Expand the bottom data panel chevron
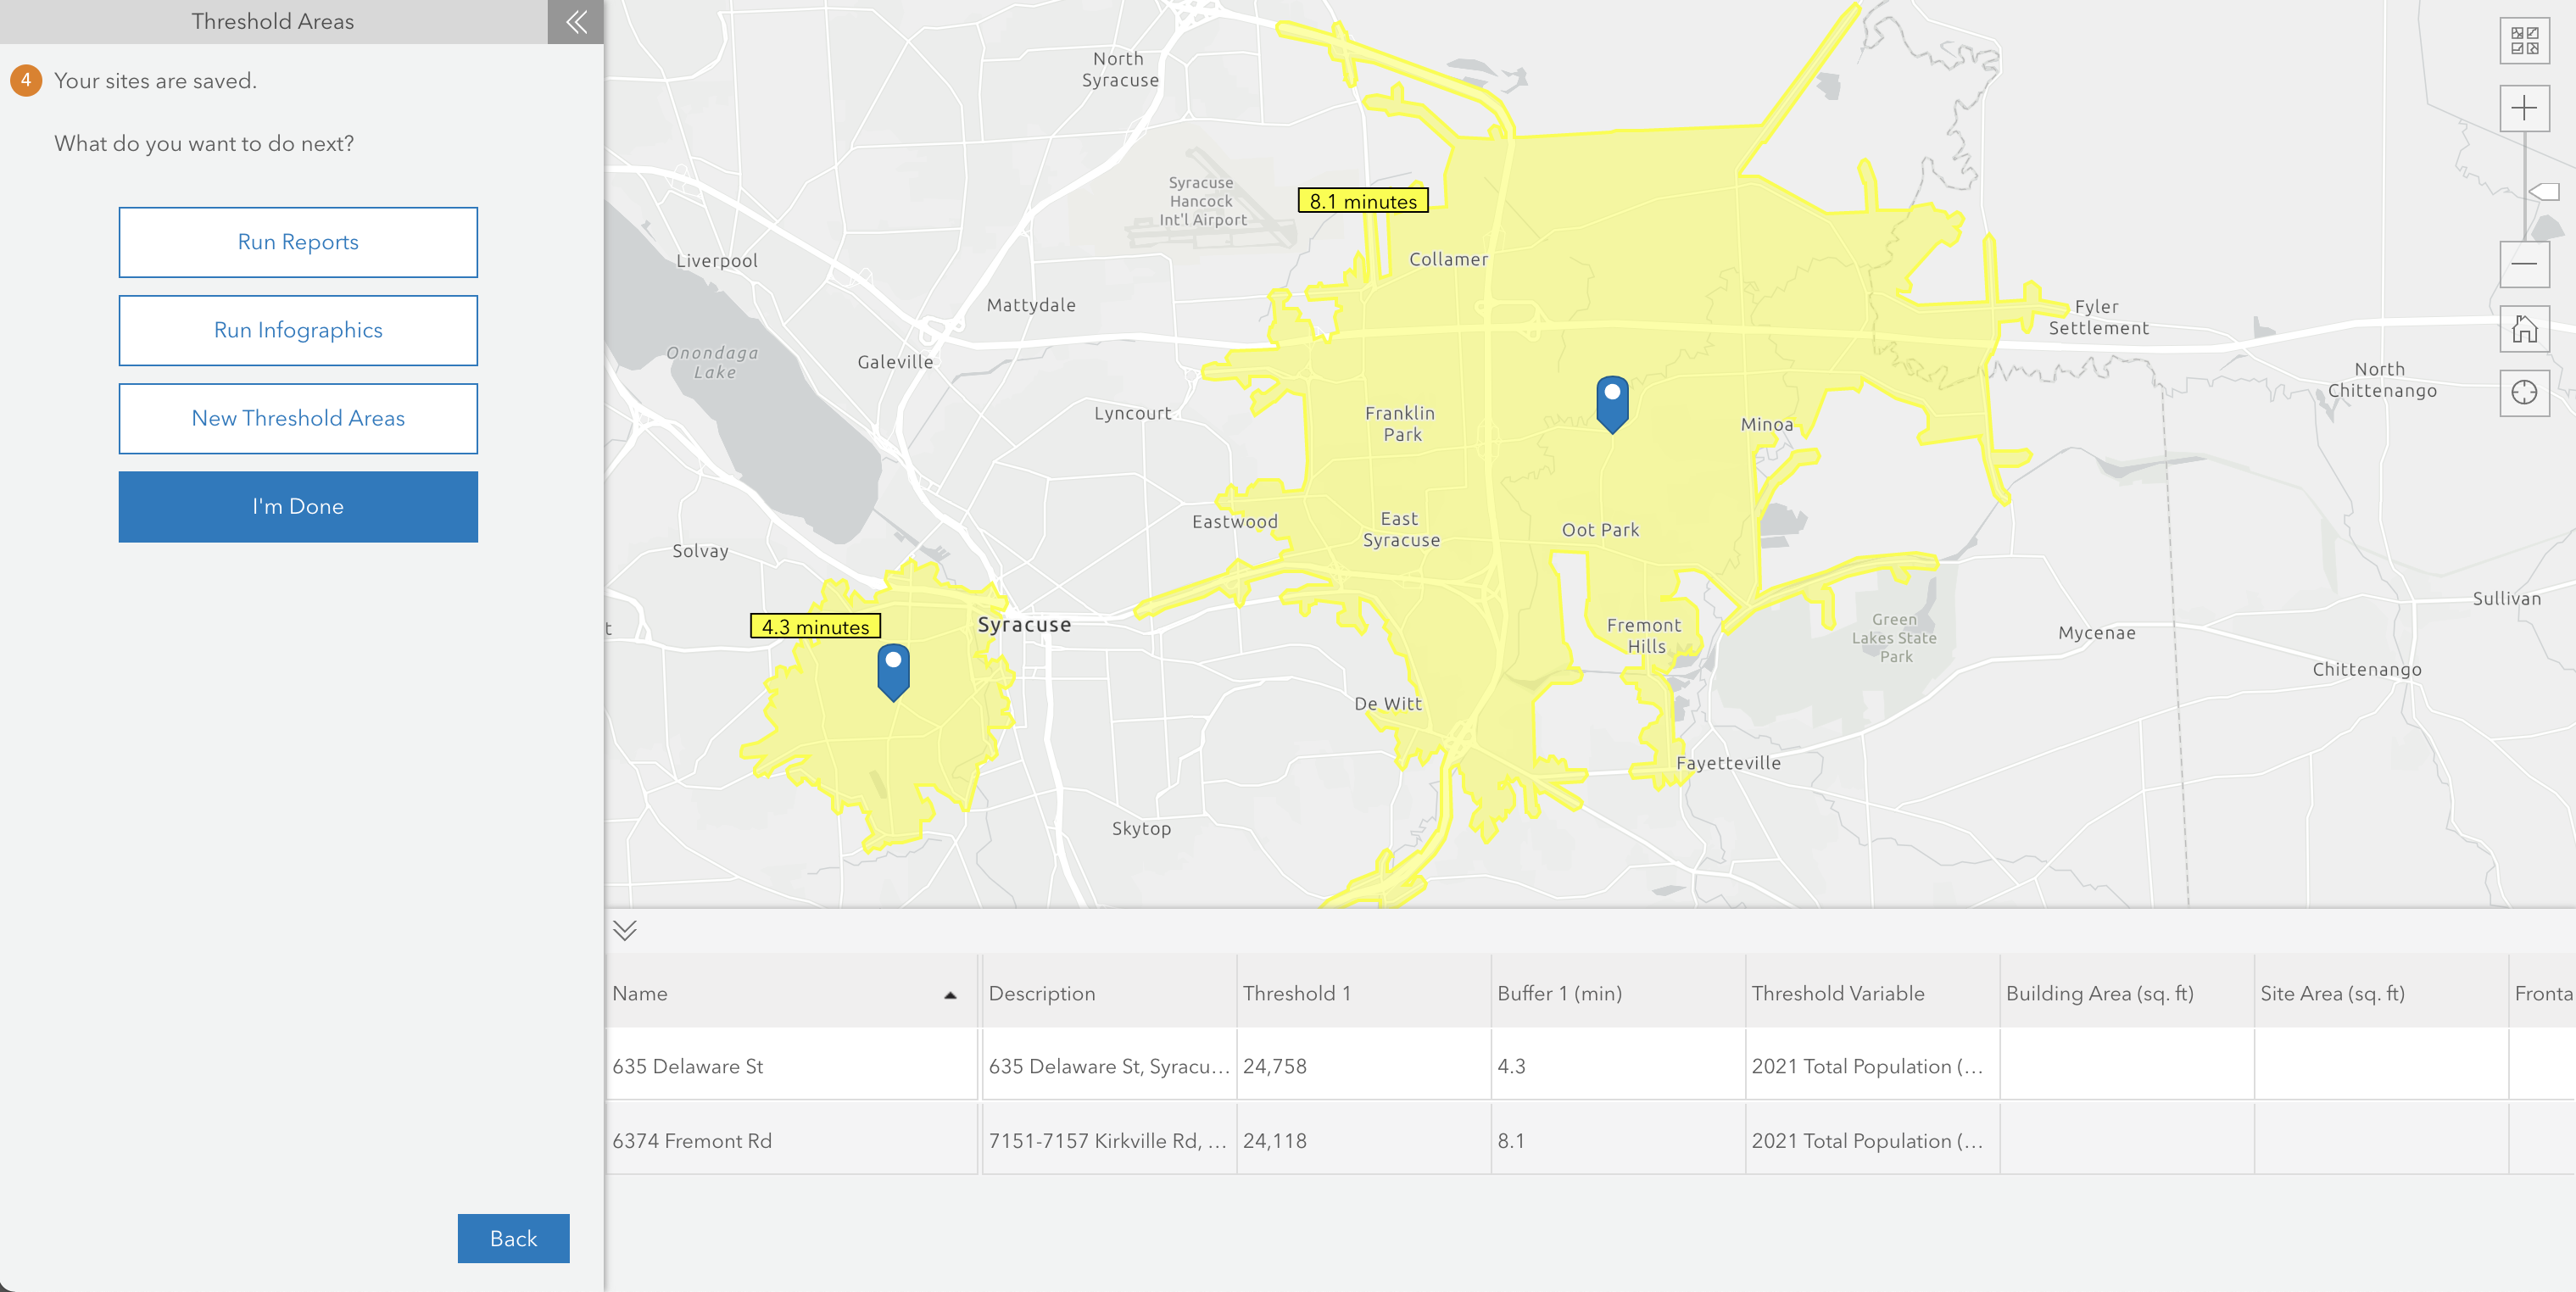This screenshot has width=2576, height=1292. [625, 929]
